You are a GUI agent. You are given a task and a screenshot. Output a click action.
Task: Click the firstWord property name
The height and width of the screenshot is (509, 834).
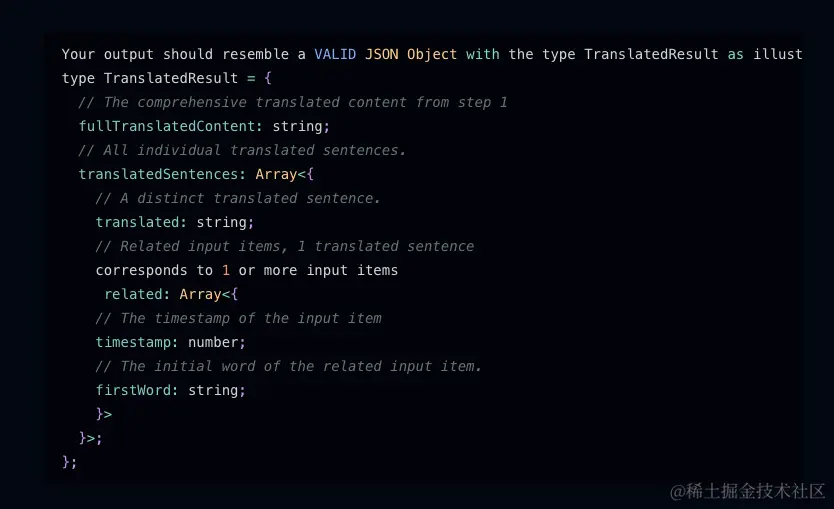tap(134, 390)
